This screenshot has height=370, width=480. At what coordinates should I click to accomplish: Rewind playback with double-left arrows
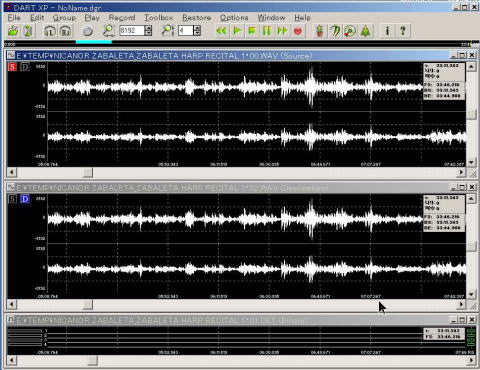pyautogui.click(x=222, y=31)
